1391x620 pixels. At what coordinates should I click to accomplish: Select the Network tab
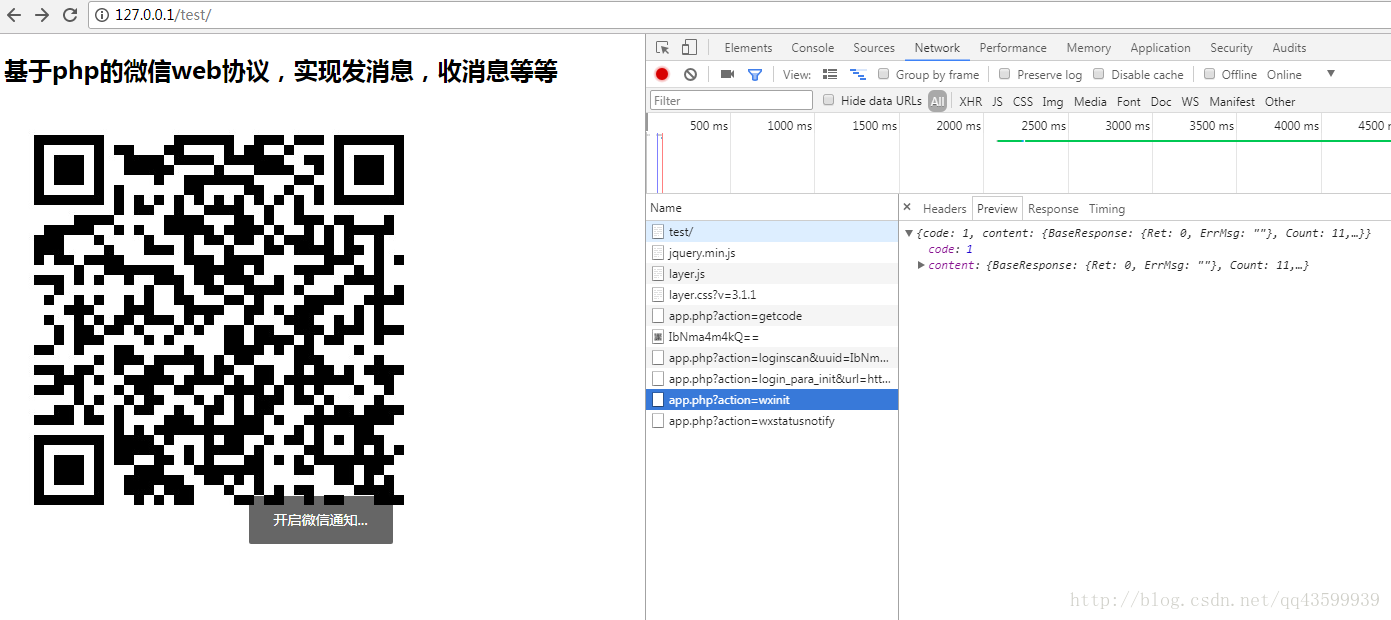[x=937, y=47]
